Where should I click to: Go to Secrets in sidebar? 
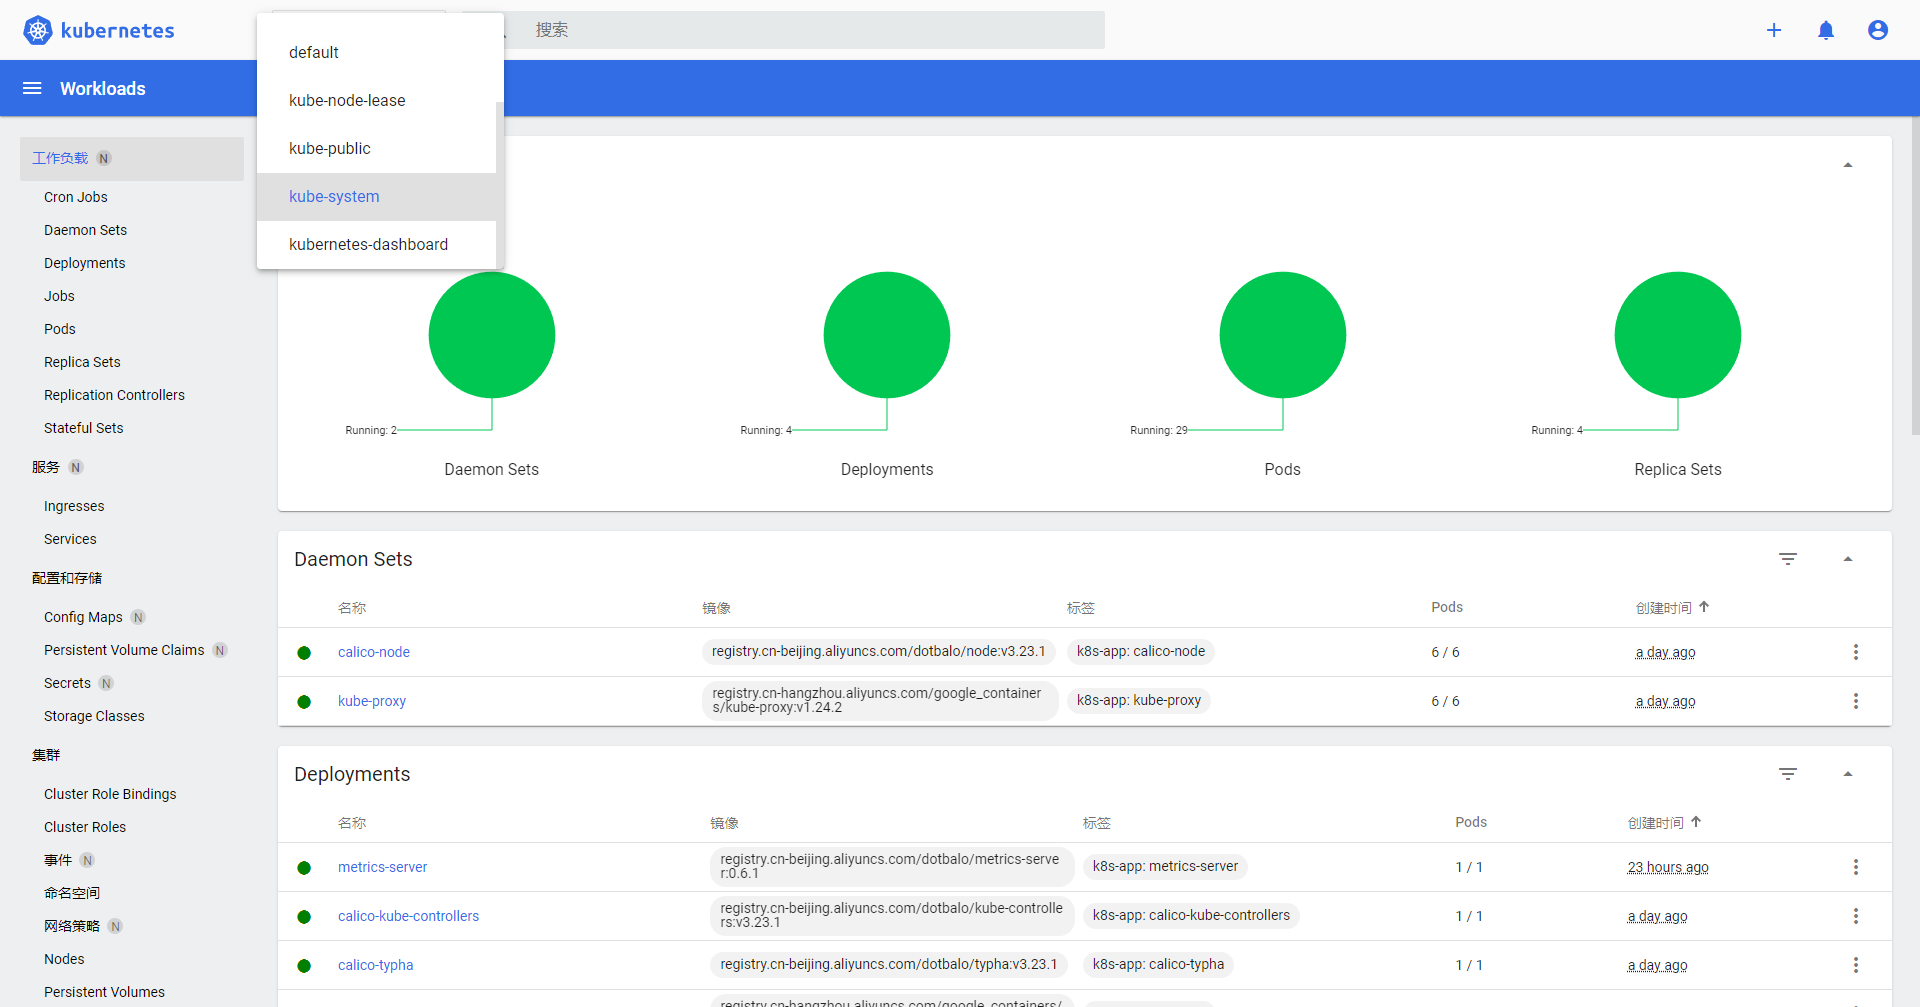[x=67, y=683]
